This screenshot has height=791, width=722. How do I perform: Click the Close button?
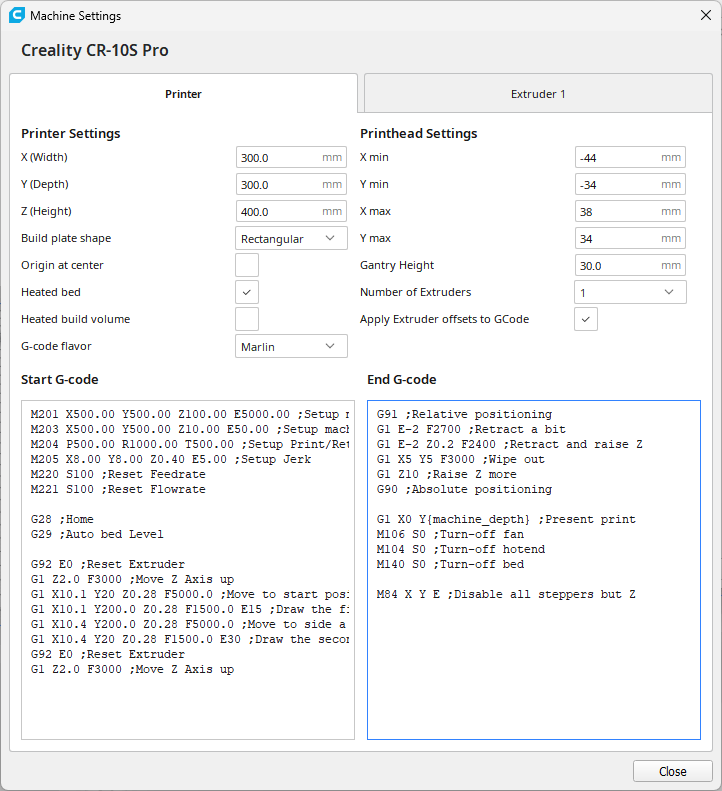[x=673, y=771]
